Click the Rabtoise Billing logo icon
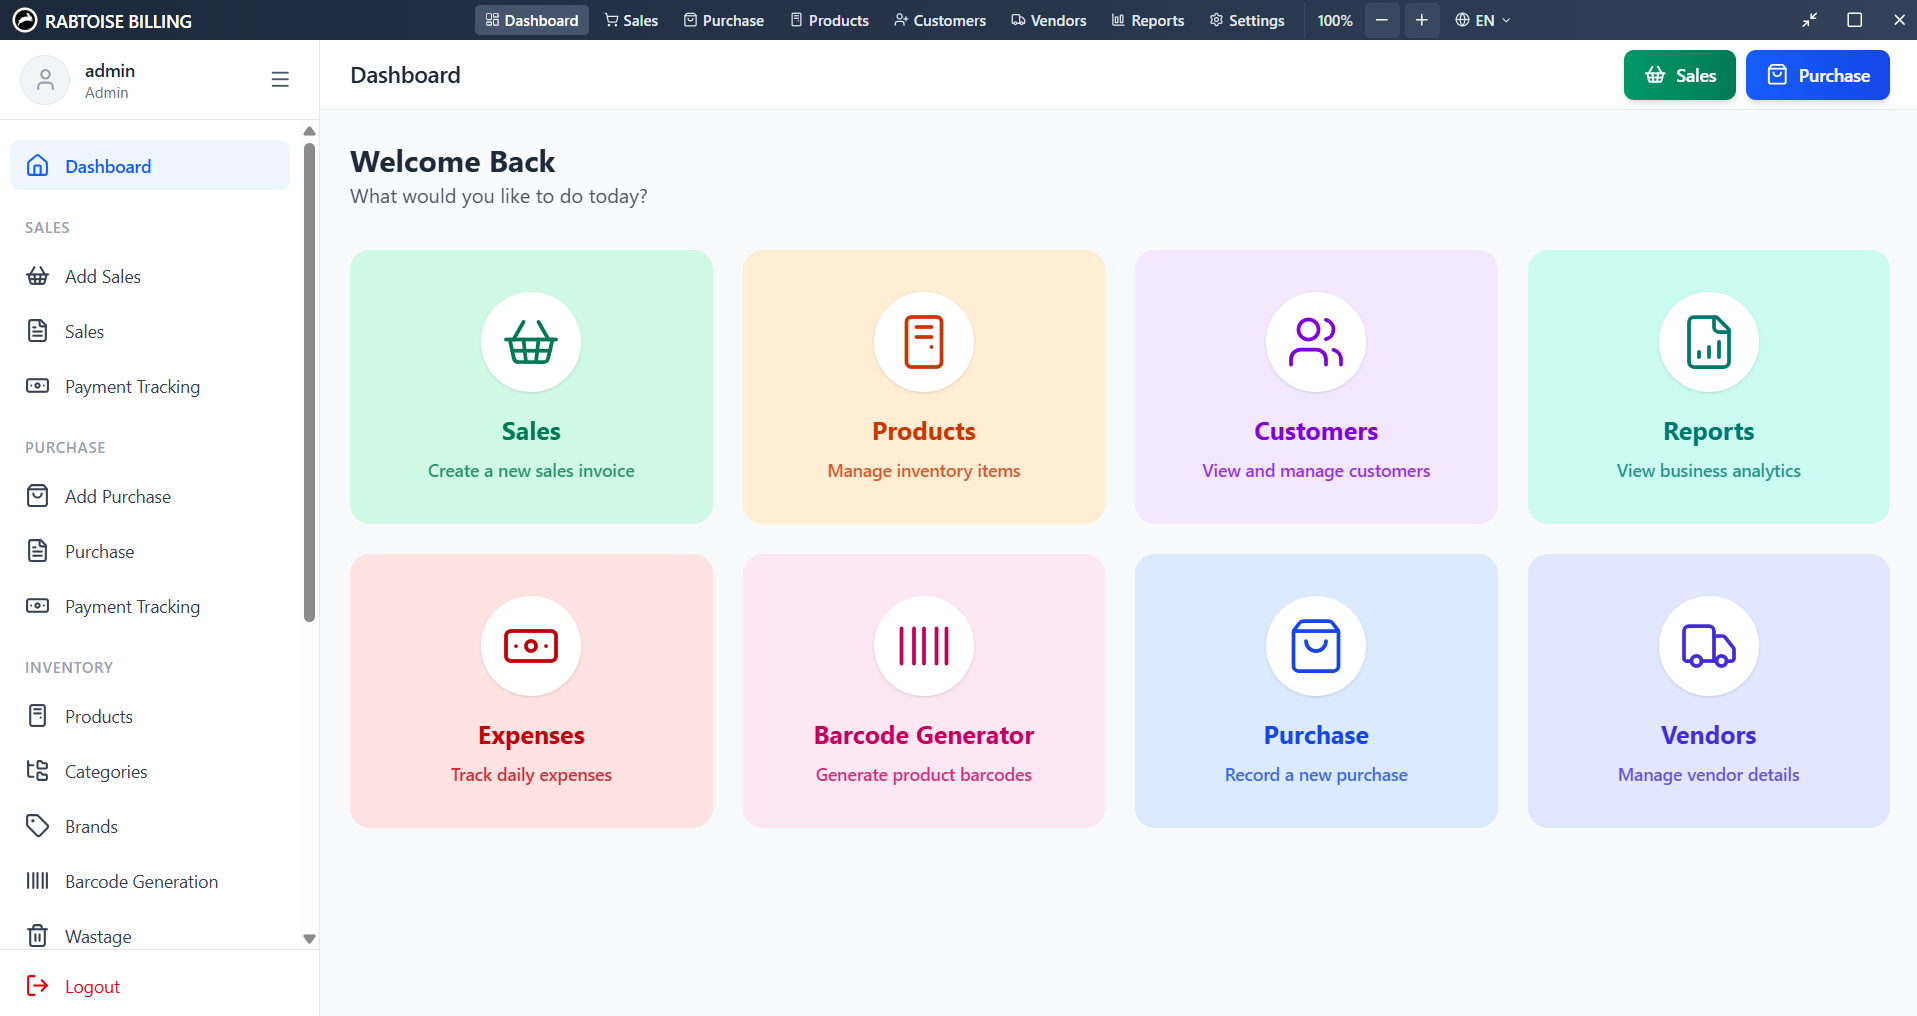1917x1016 pixels. tap(25, 20)
